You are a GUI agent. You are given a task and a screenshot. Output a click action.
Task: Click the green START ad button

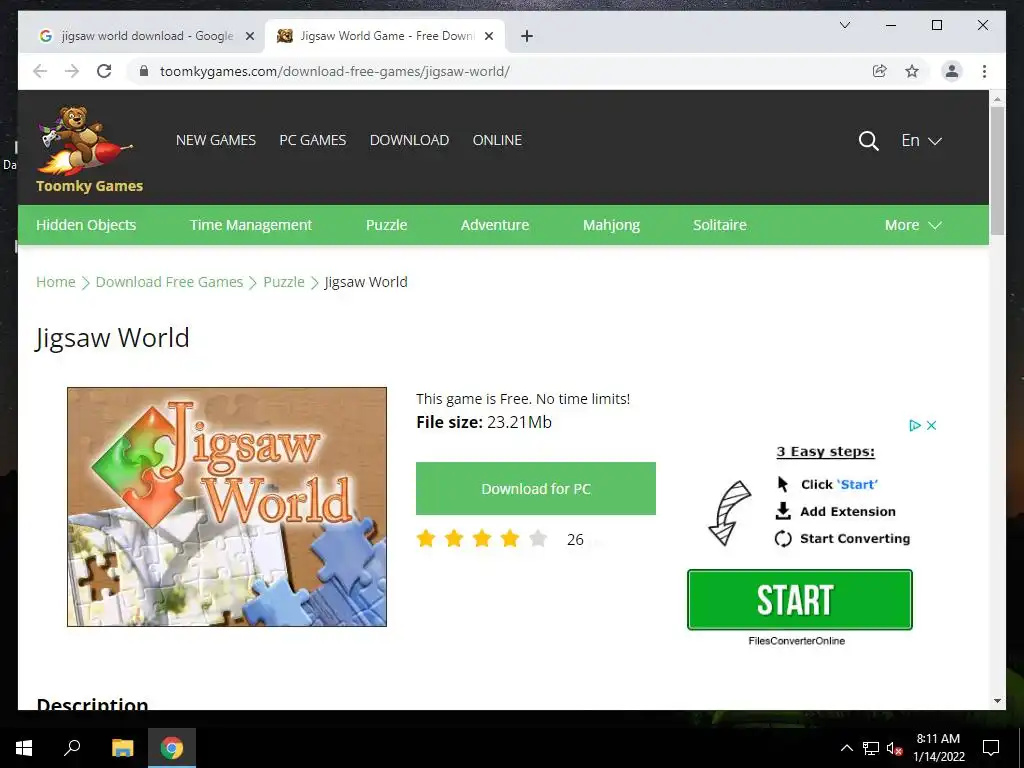[x=799, y=600]
